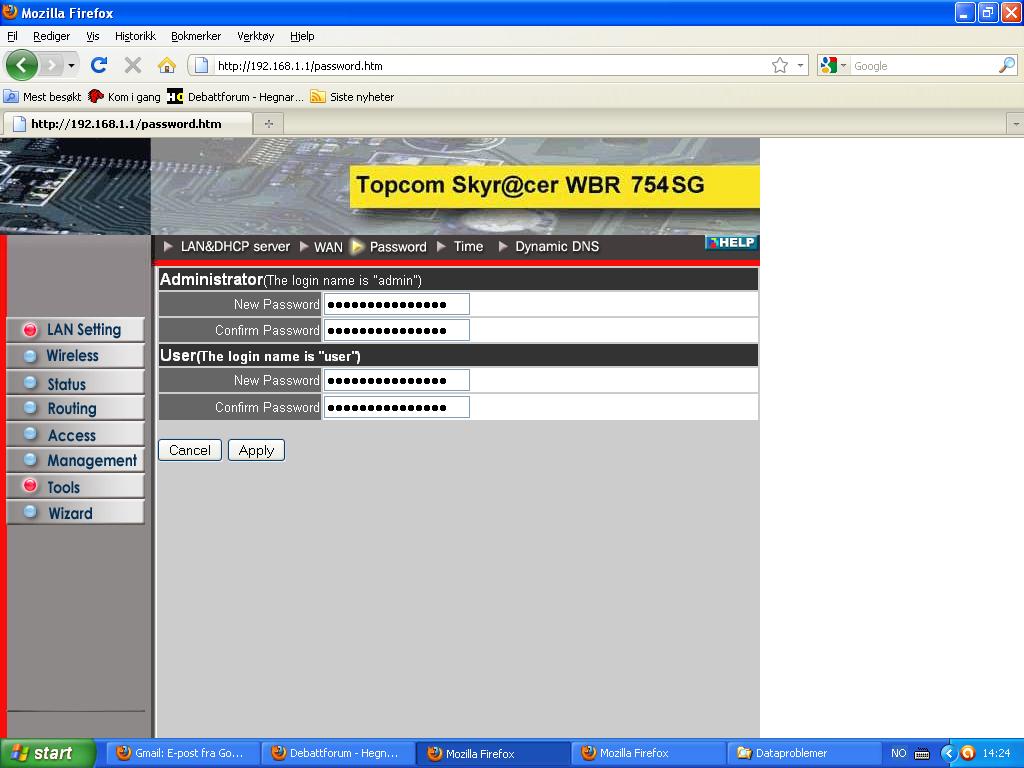Go to the home page icon

pos(167,65)
